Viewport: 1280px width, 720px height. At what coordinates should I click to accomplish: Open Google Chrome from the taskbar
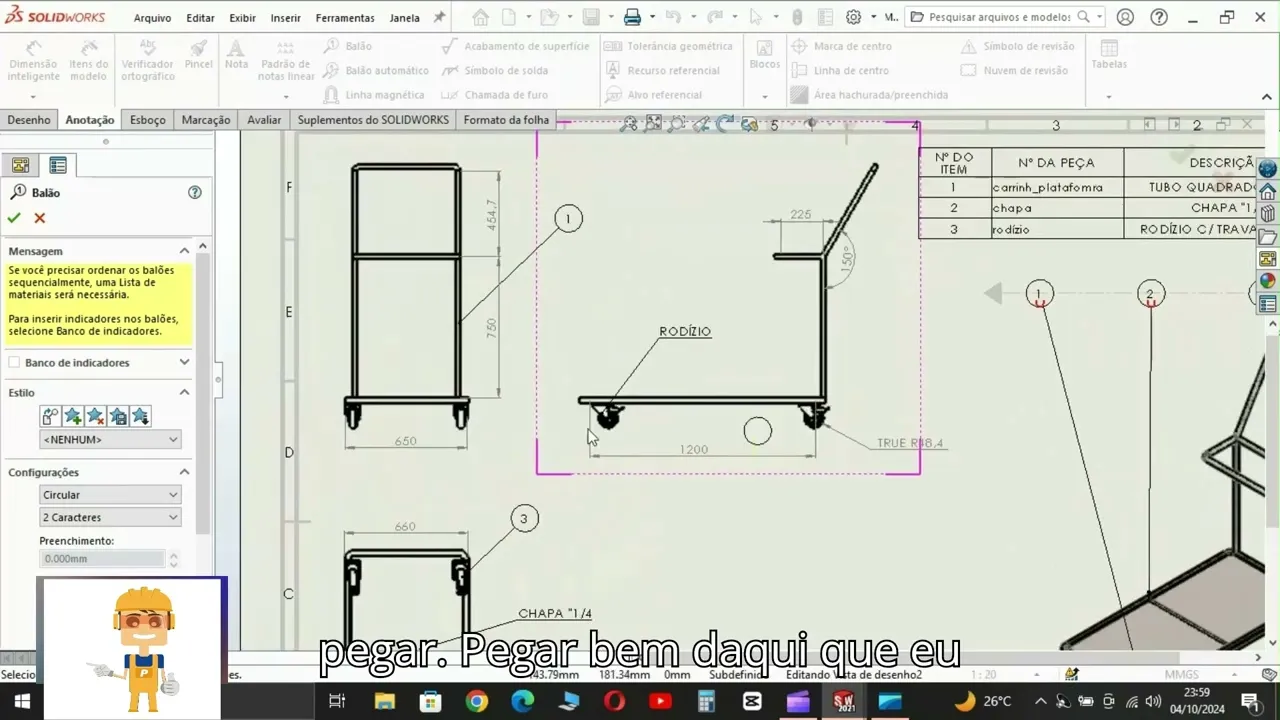(477, 701)
